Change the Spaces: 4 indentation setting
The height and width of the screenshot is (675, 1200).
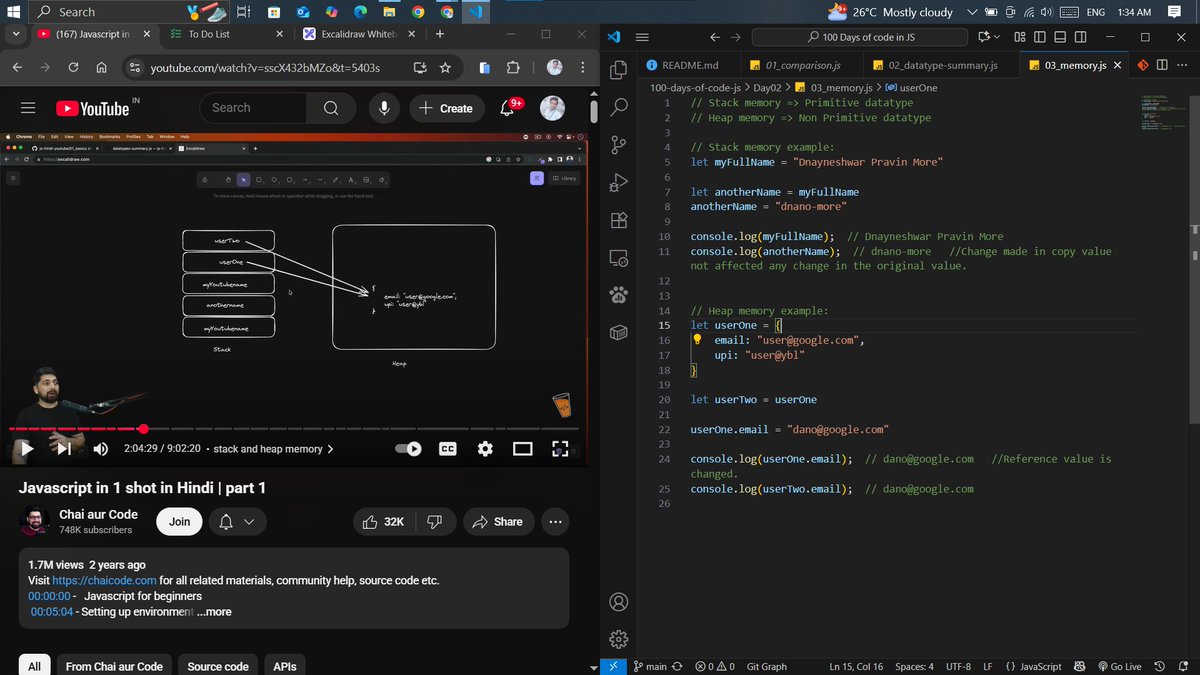click(914, 666)
